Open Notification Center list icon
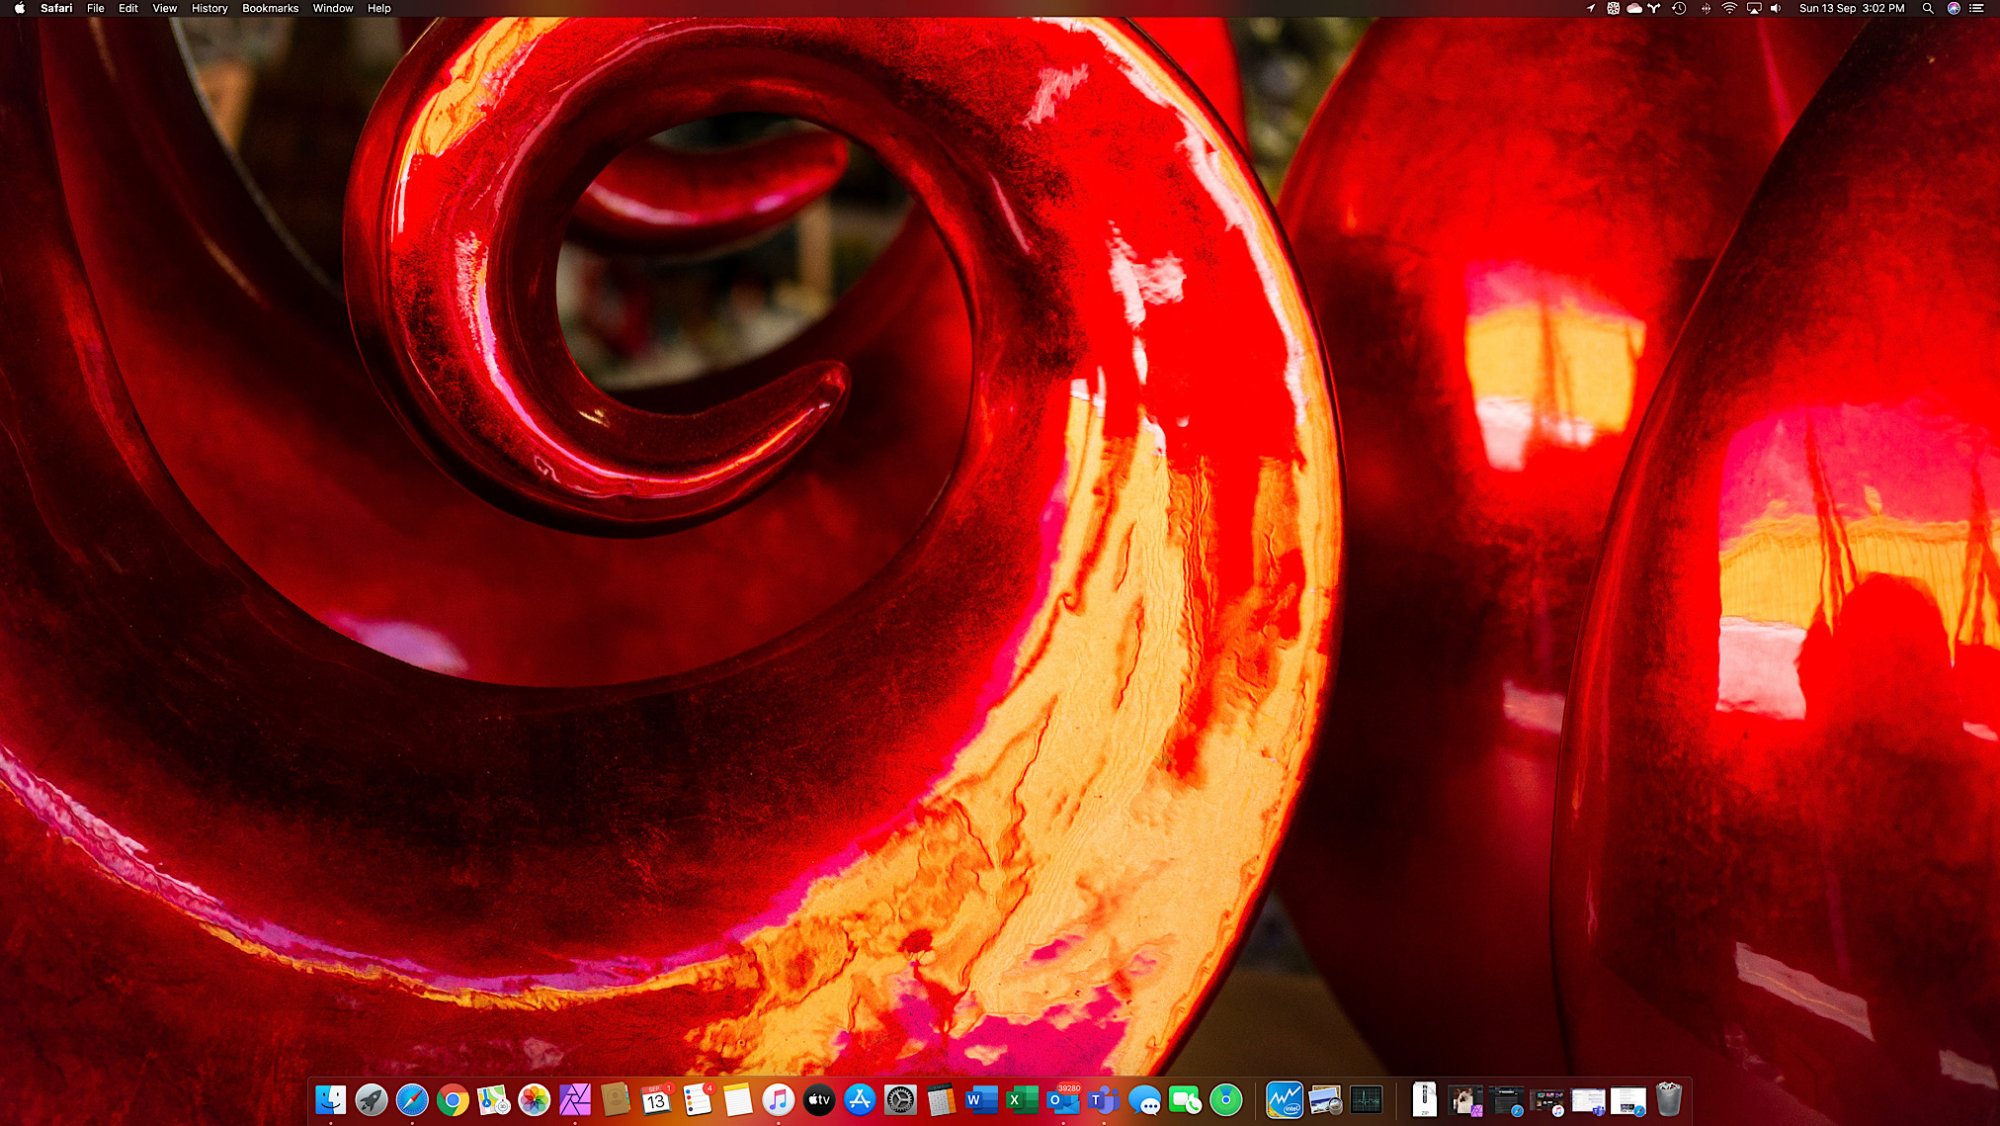The width and height of the screenshot is (2000, 1126). [1976, 8]
